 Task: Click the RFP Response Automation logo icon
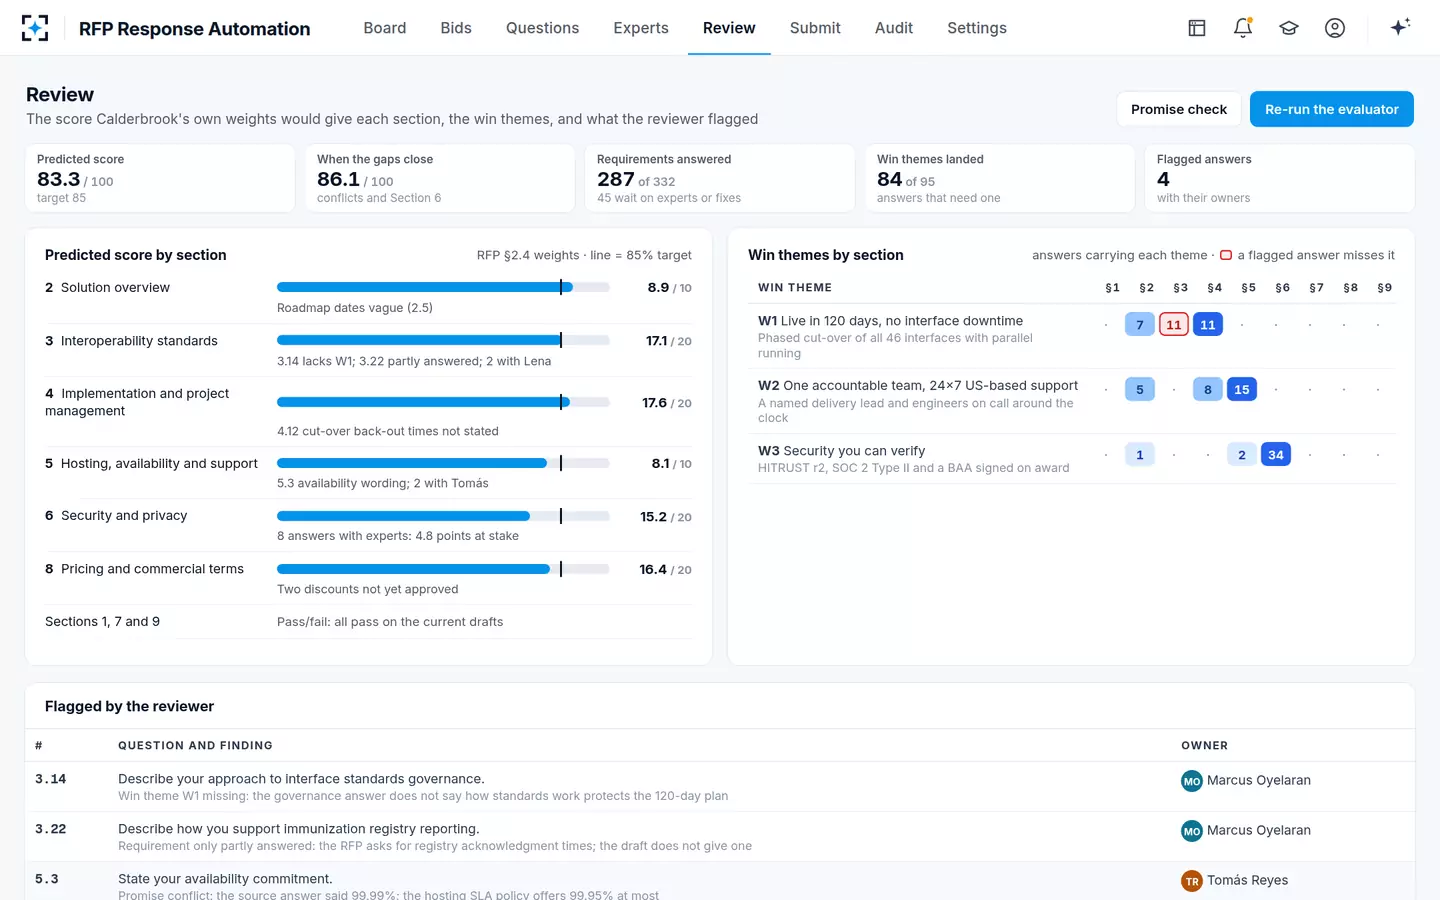pyautogui.click(x=35, y=28)
